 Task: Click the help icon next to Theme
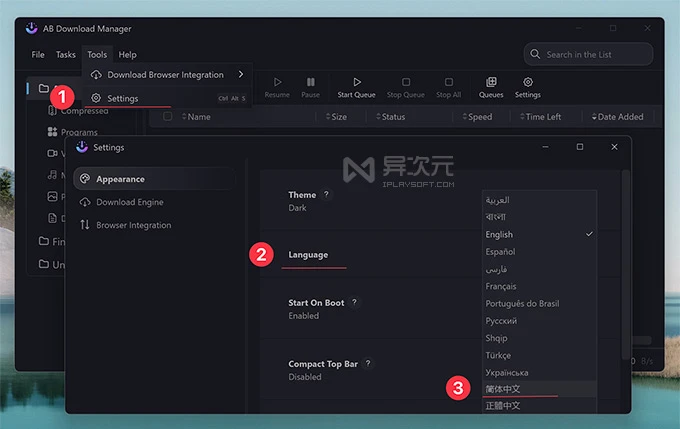click(x=326, y=194)
